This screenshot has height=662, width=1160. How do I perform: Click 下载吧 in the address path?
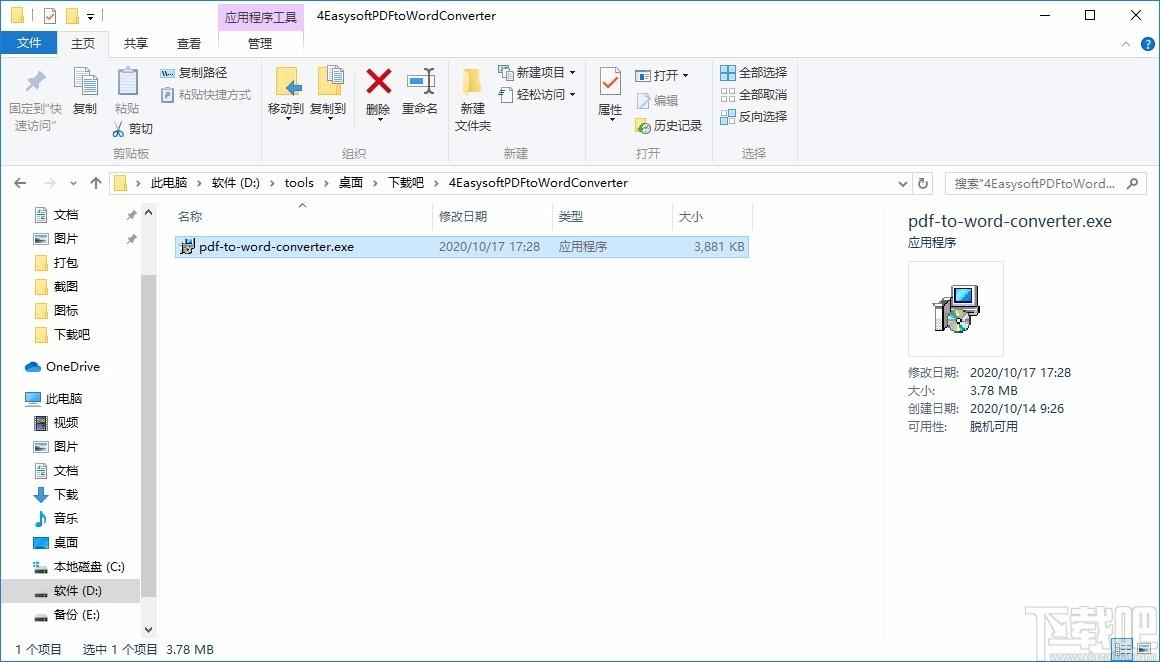click(x=406, y=183)
